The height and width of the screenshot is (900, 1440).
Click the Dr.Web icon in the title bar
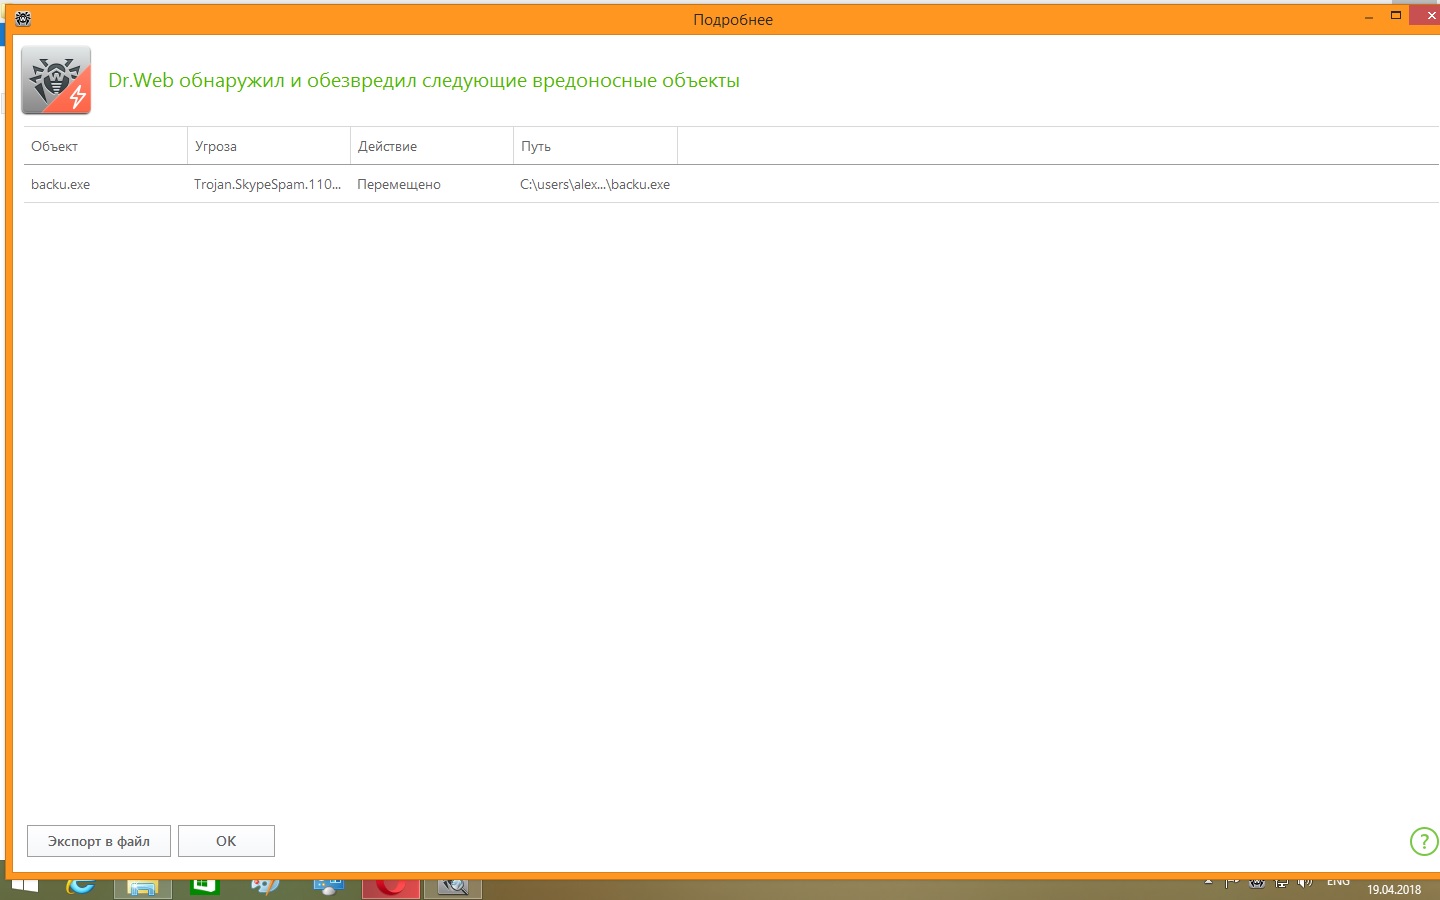tap(23, 18)
